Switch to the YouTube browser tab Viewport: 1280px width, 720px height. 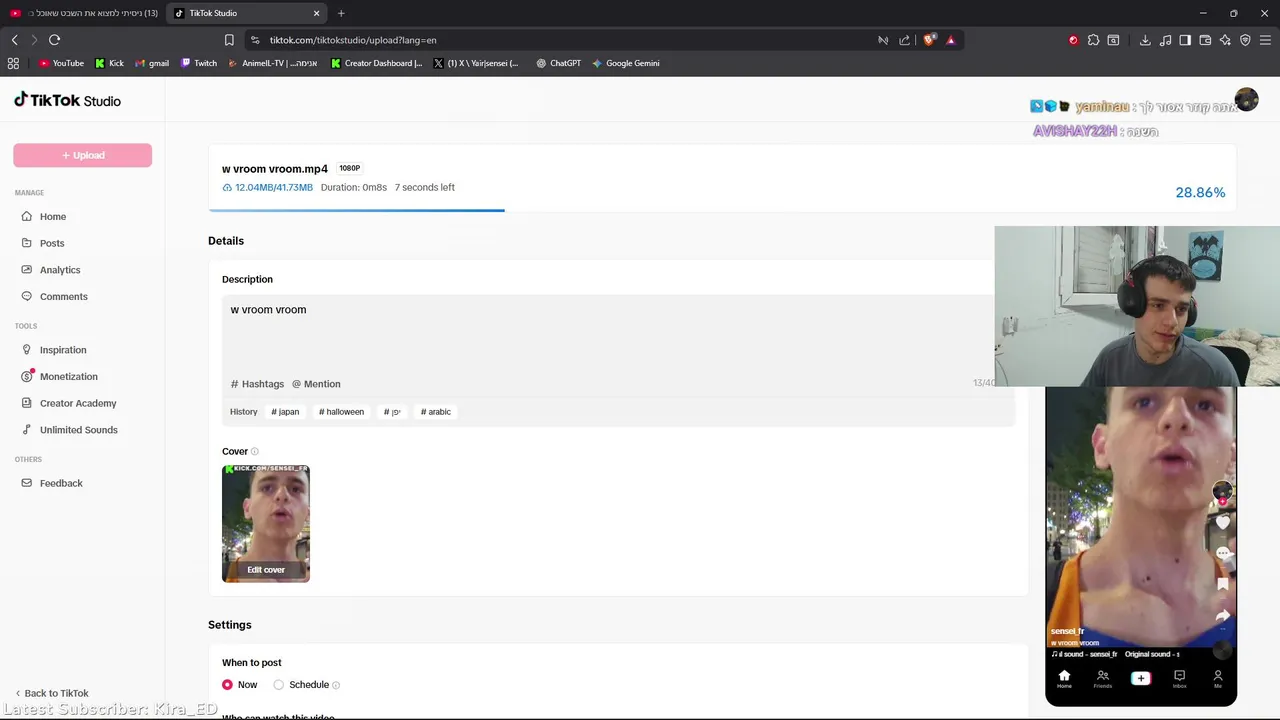point(84,13)
